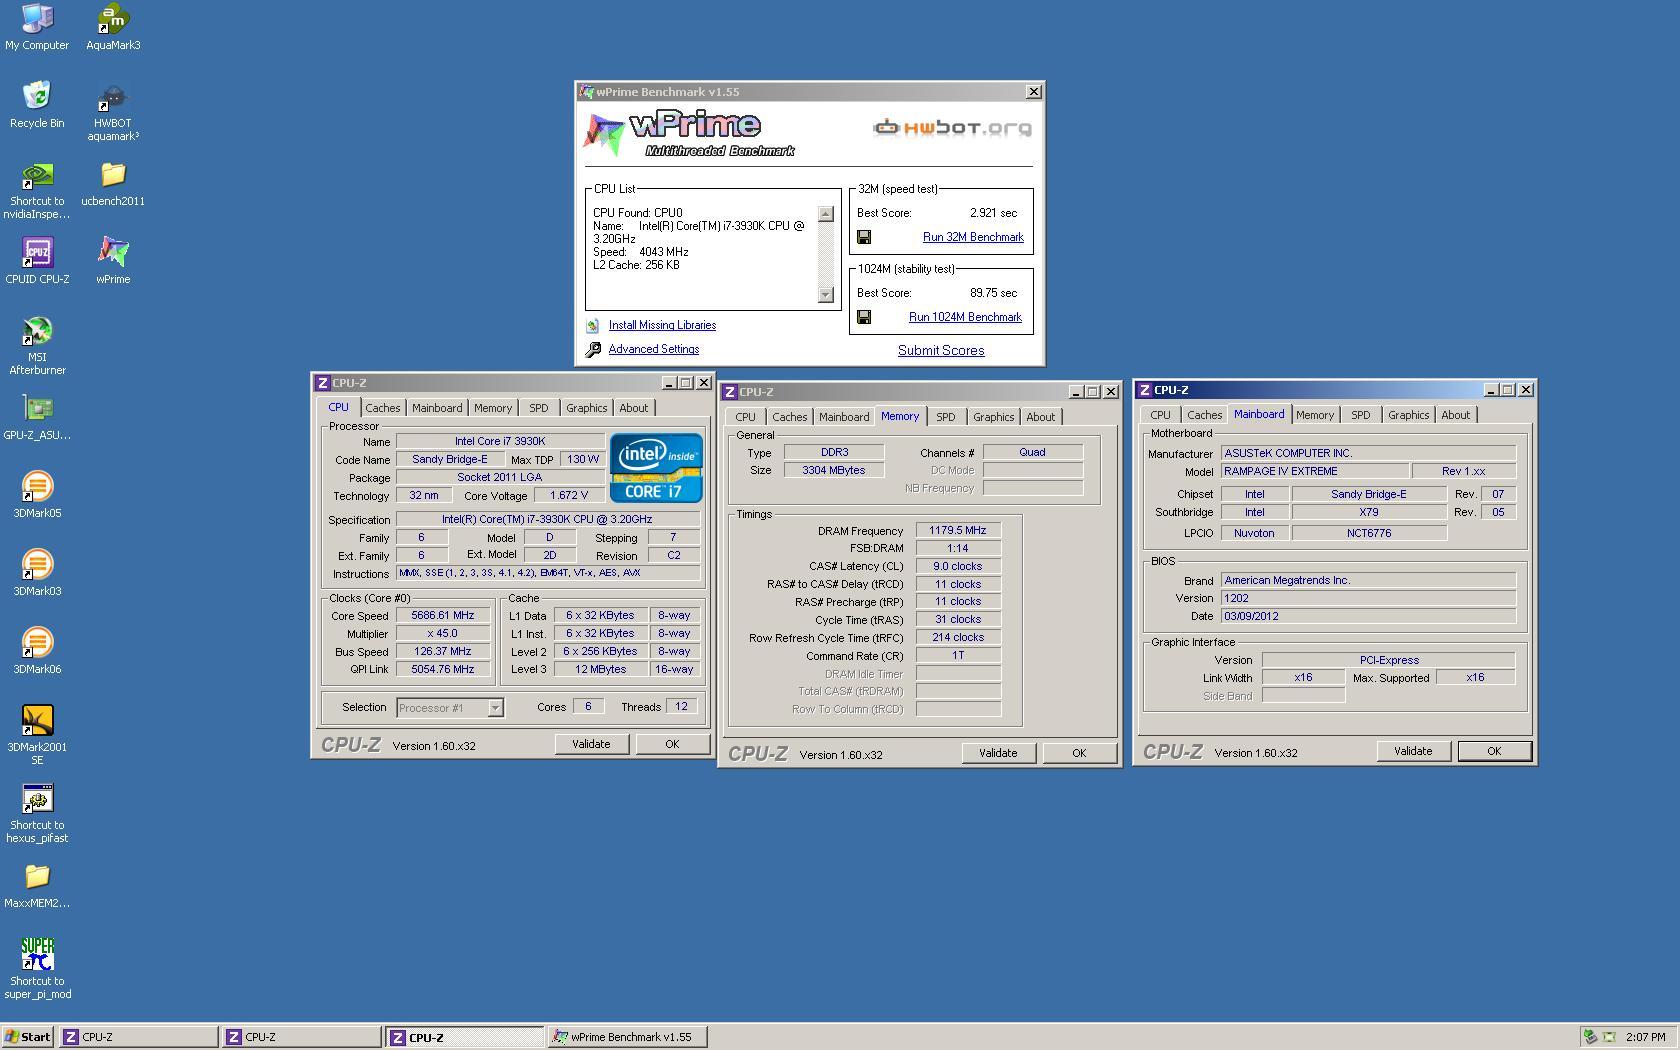Open Graphics tab in Memory CPU-Z window
1680x1050 pixels.
[x=993, y=417]
